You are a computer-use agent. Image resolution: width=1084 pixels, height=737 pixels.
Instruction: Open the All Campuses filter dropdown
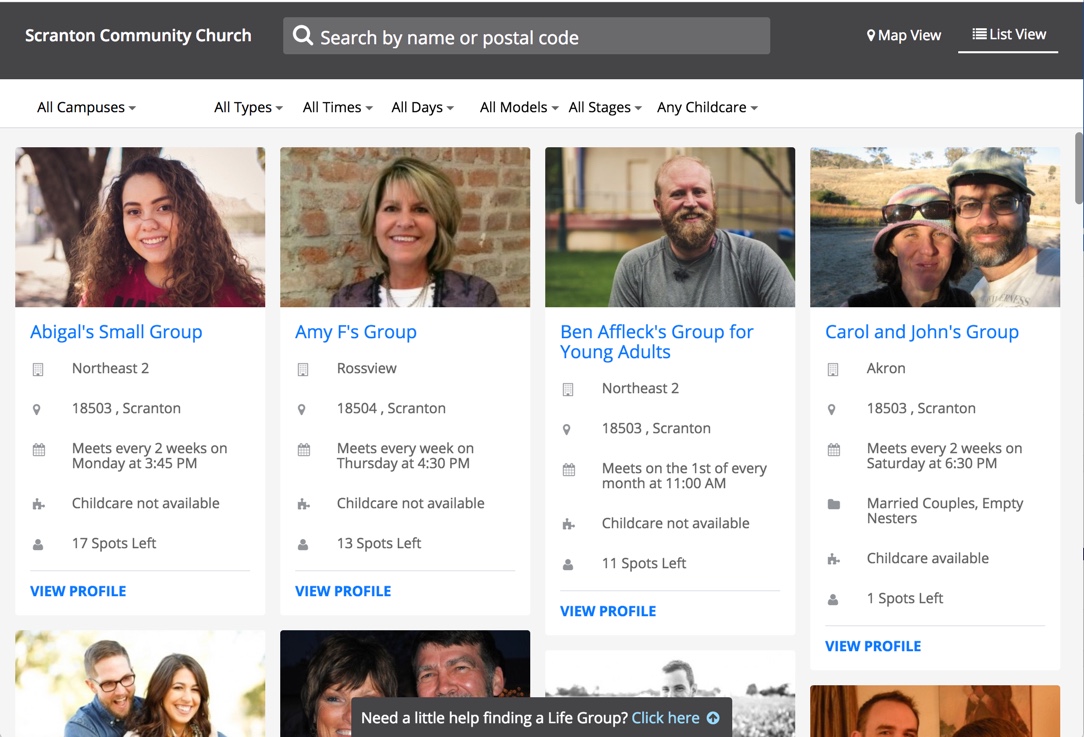tap(86, 107)
